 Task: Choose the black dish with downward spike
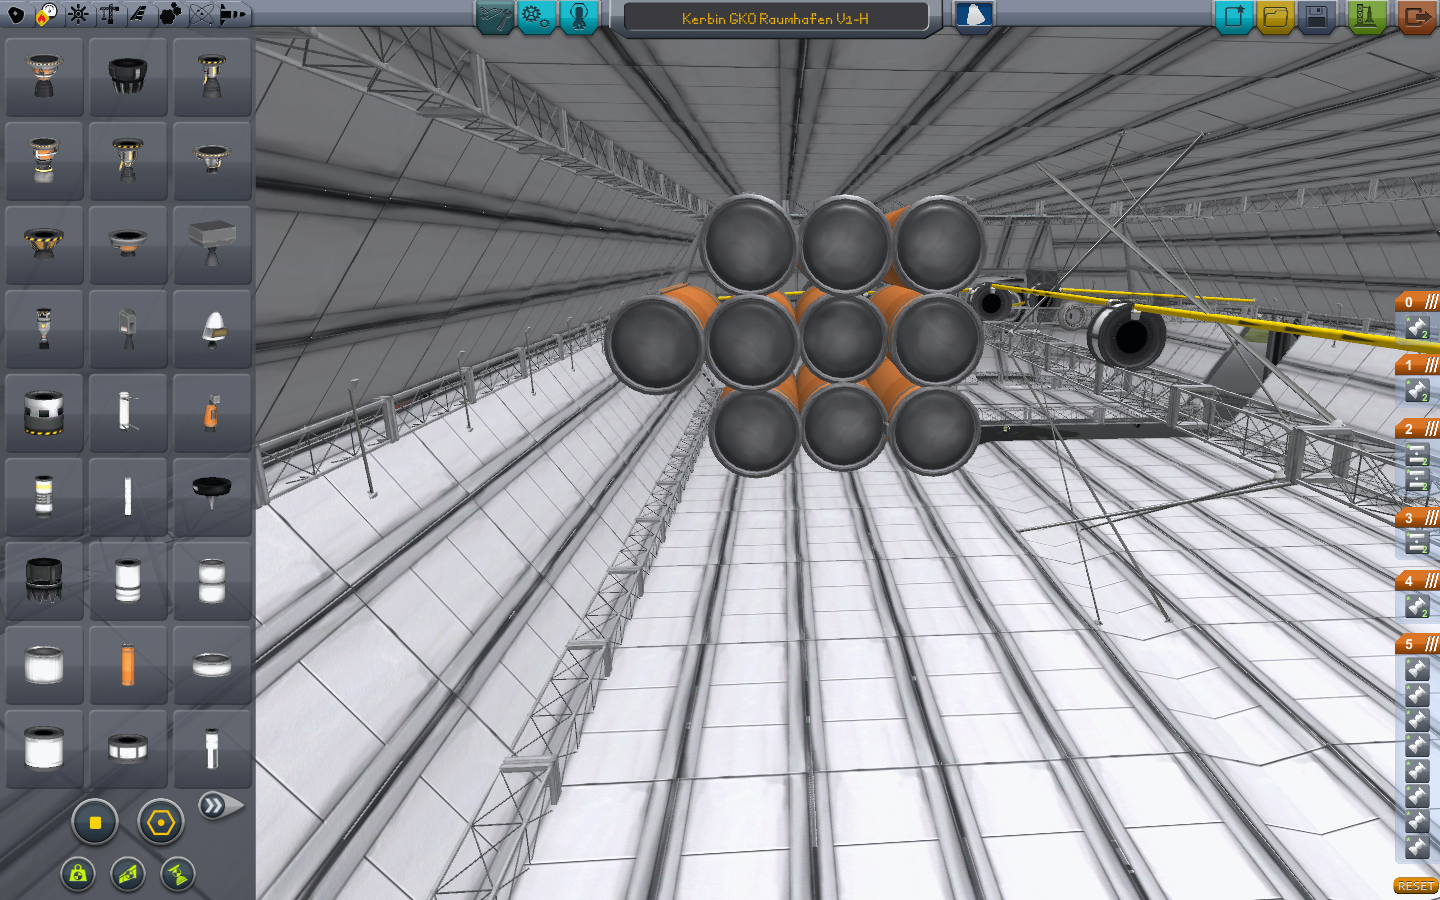(212, 497)
